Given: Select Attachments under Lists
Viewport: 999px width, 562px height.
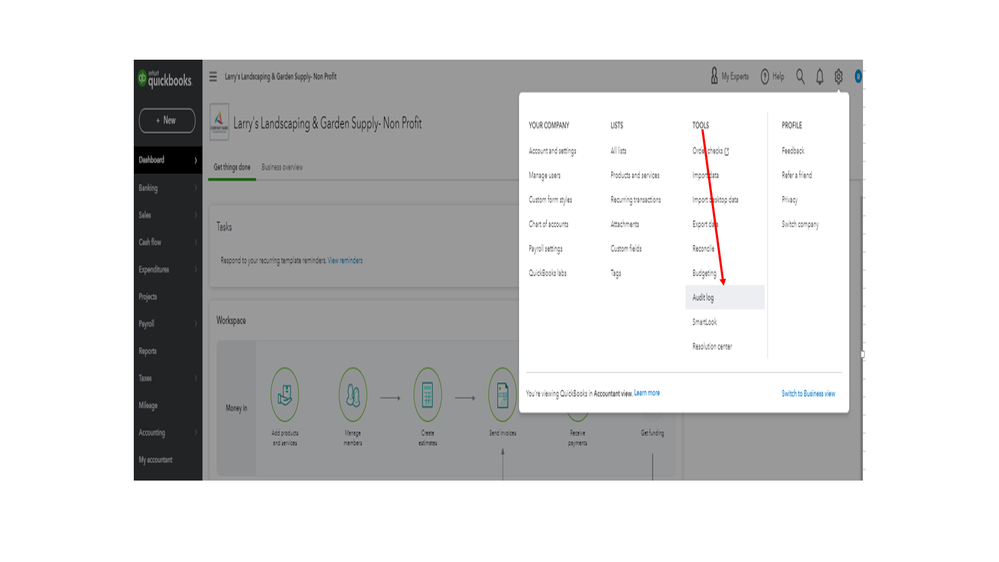Looking at the screenshot, I should tap(624, 224).
